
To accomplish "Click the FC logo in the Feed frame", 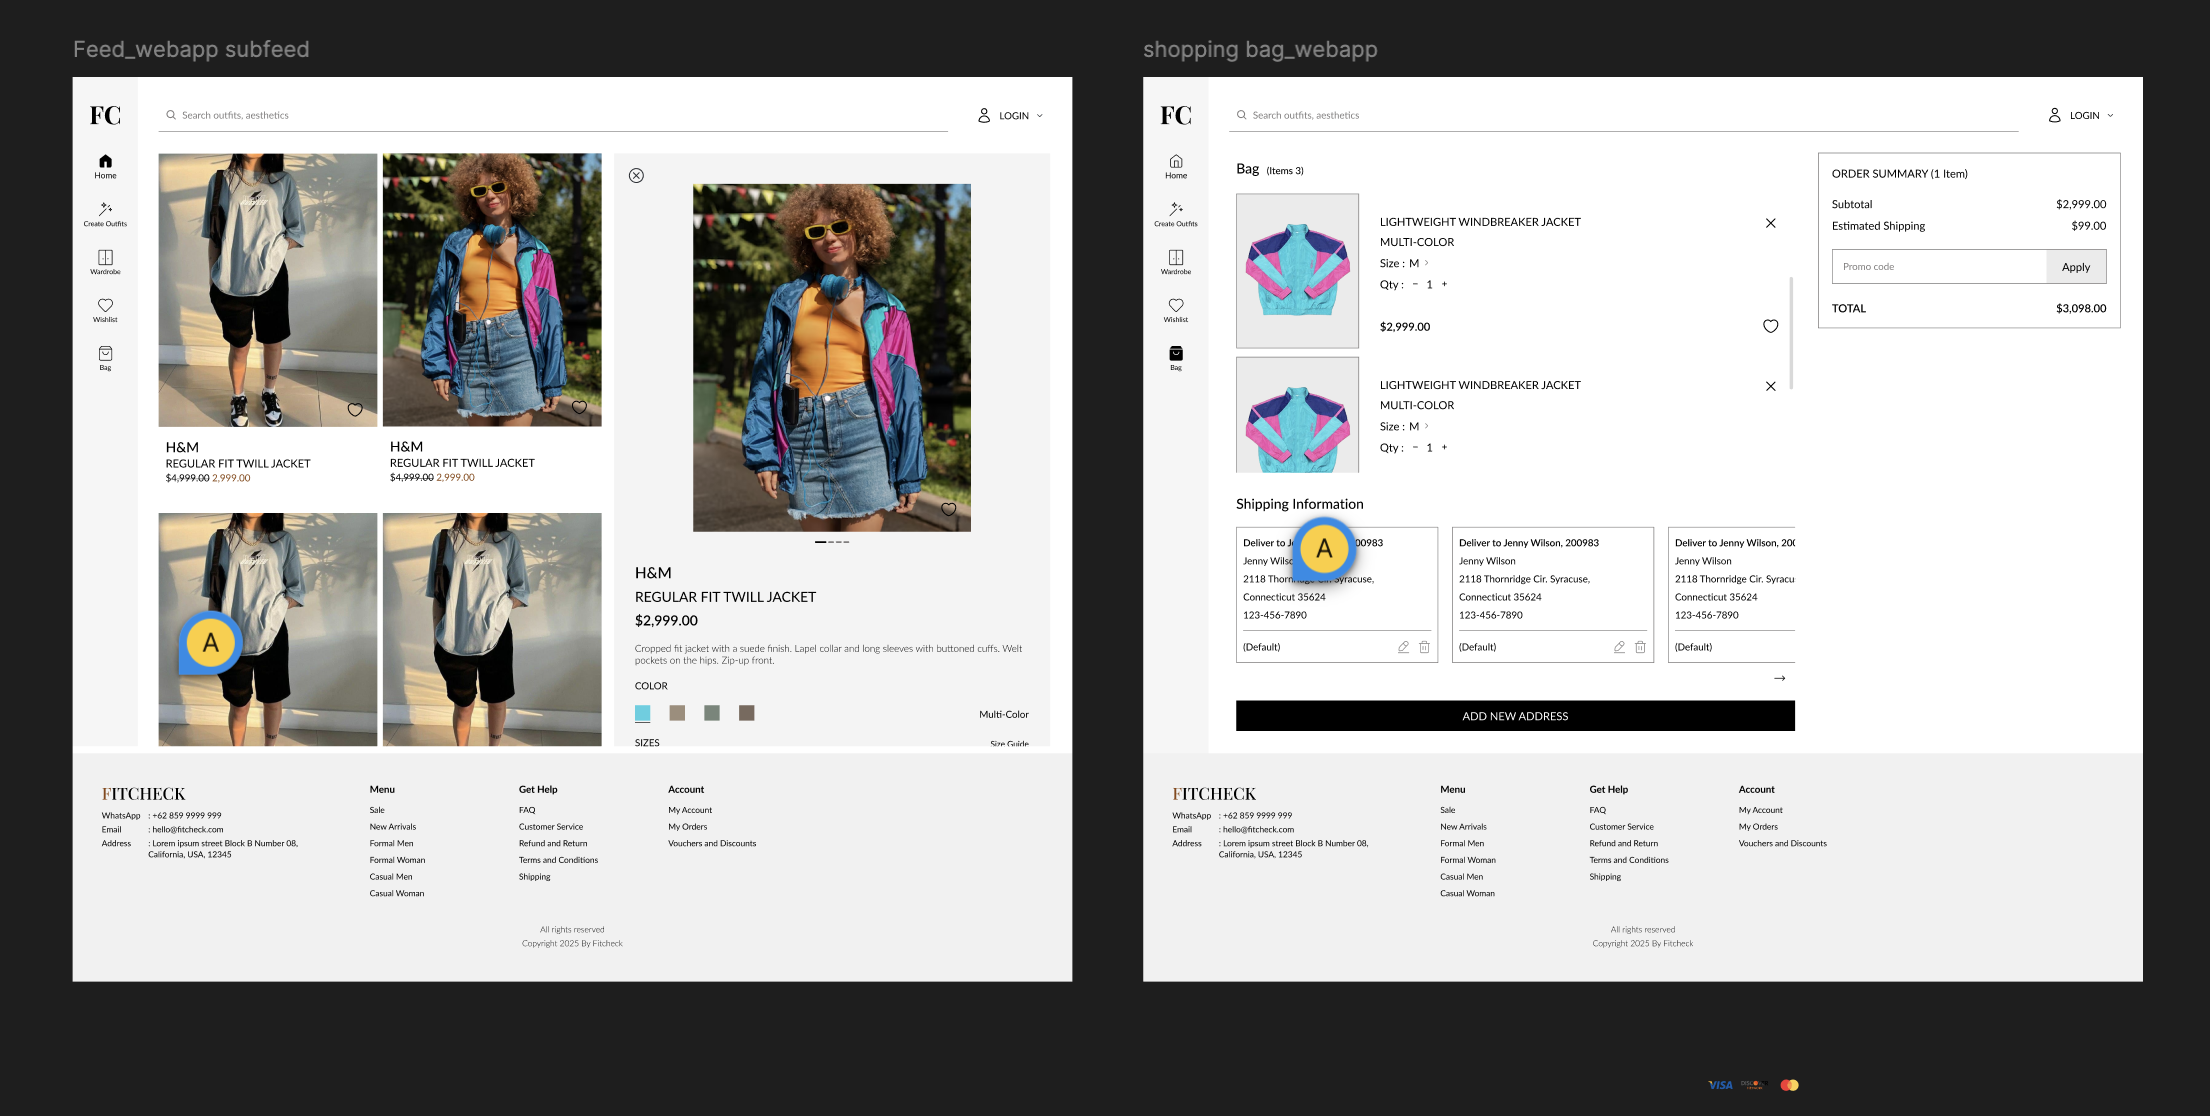I will (x=105, y=115).
